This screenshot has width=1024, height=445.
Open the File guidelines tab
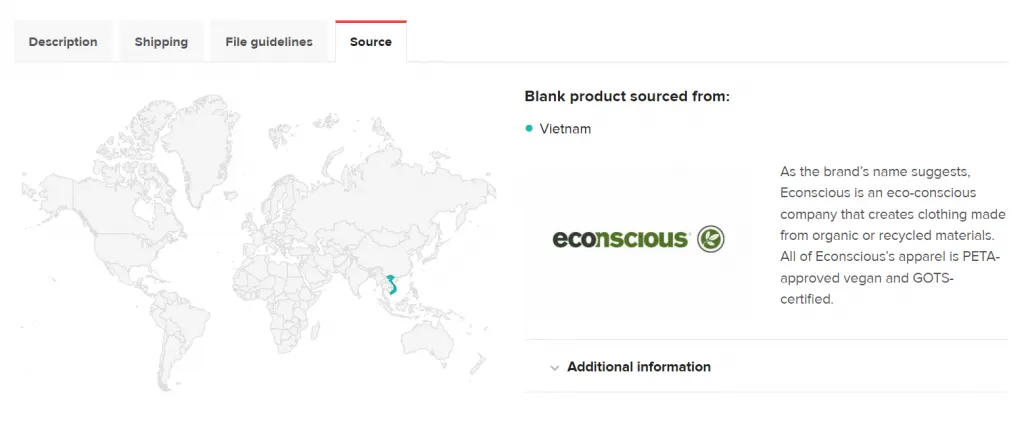269,42
